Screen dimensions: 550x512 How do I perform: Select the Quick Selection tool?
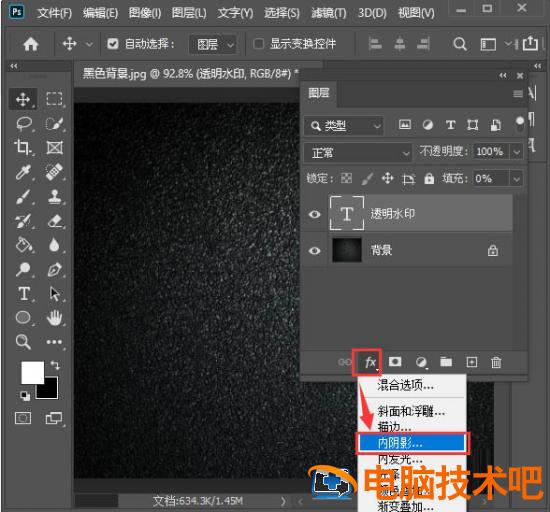tap(54, 124)
